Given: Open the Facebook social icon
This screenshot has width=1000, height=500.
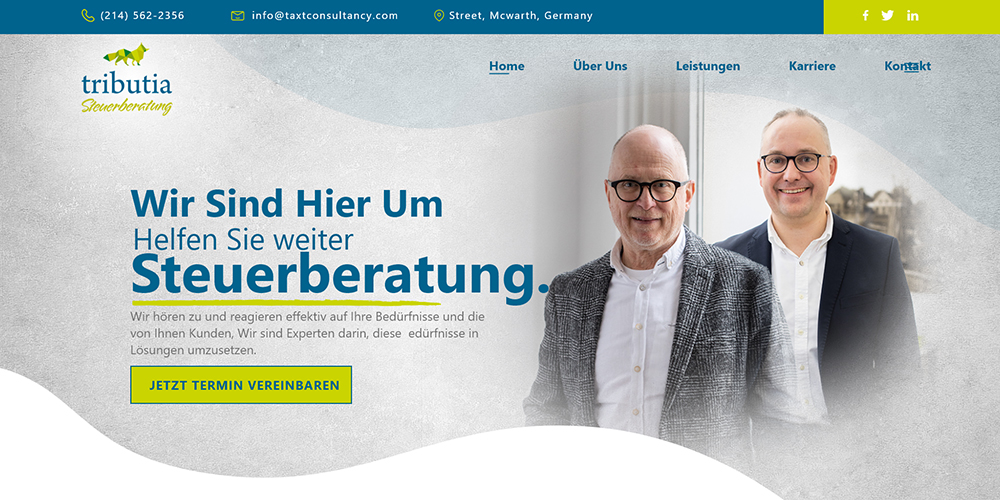Looking at the screenshot, I should click(865, 16).
